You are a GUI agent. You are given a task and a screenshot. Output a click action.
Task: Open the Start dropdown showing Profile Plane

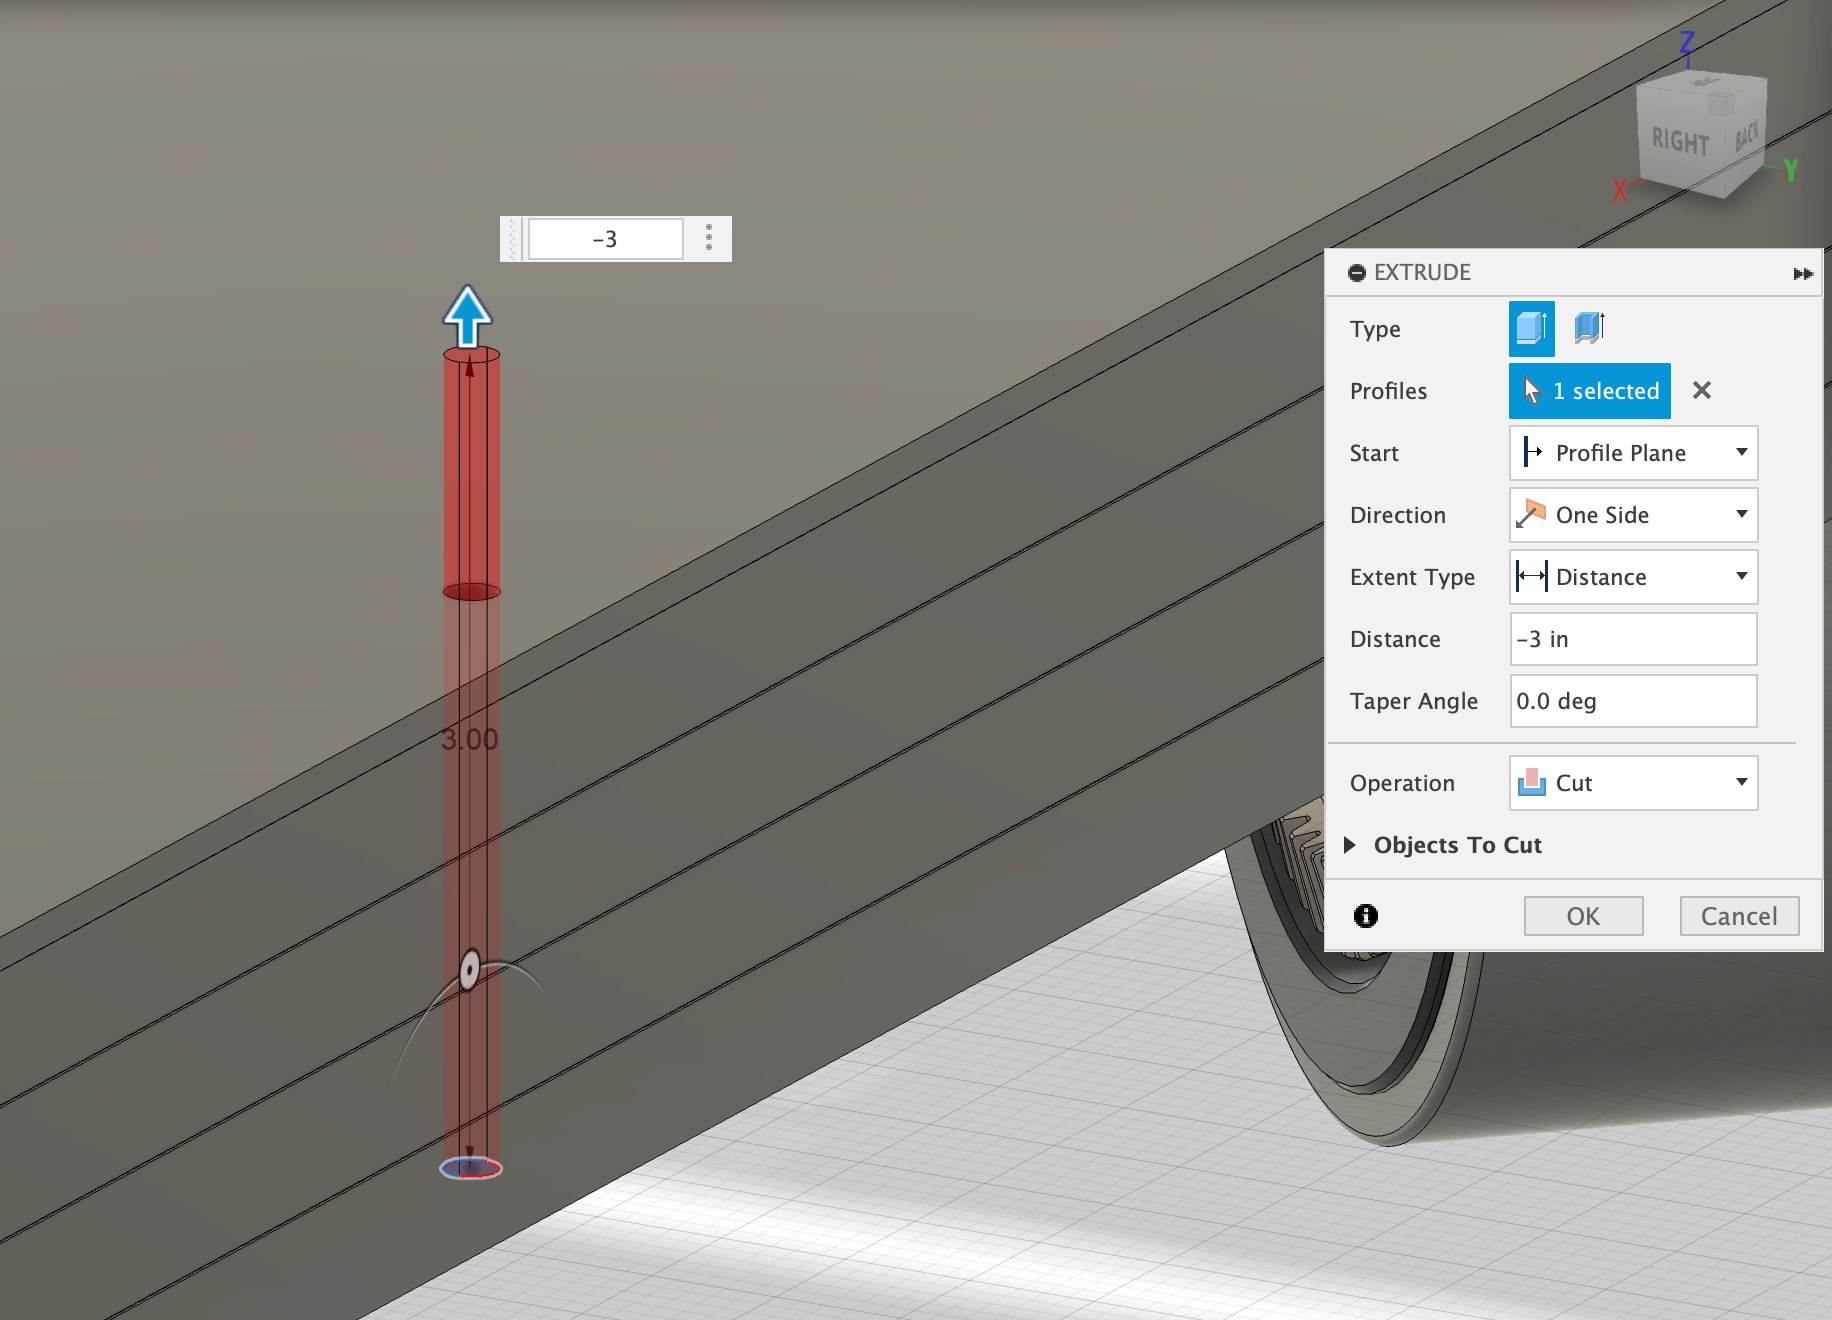point(1633,453)
